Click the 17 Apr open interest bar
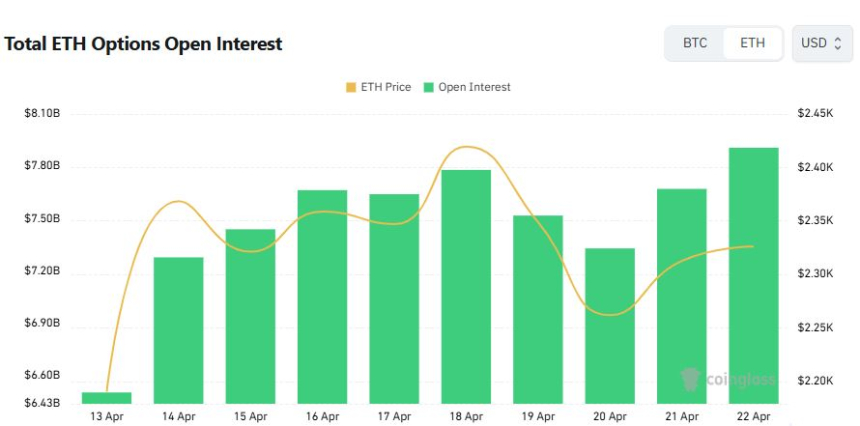Screen dimensions: 860x426 394,298
